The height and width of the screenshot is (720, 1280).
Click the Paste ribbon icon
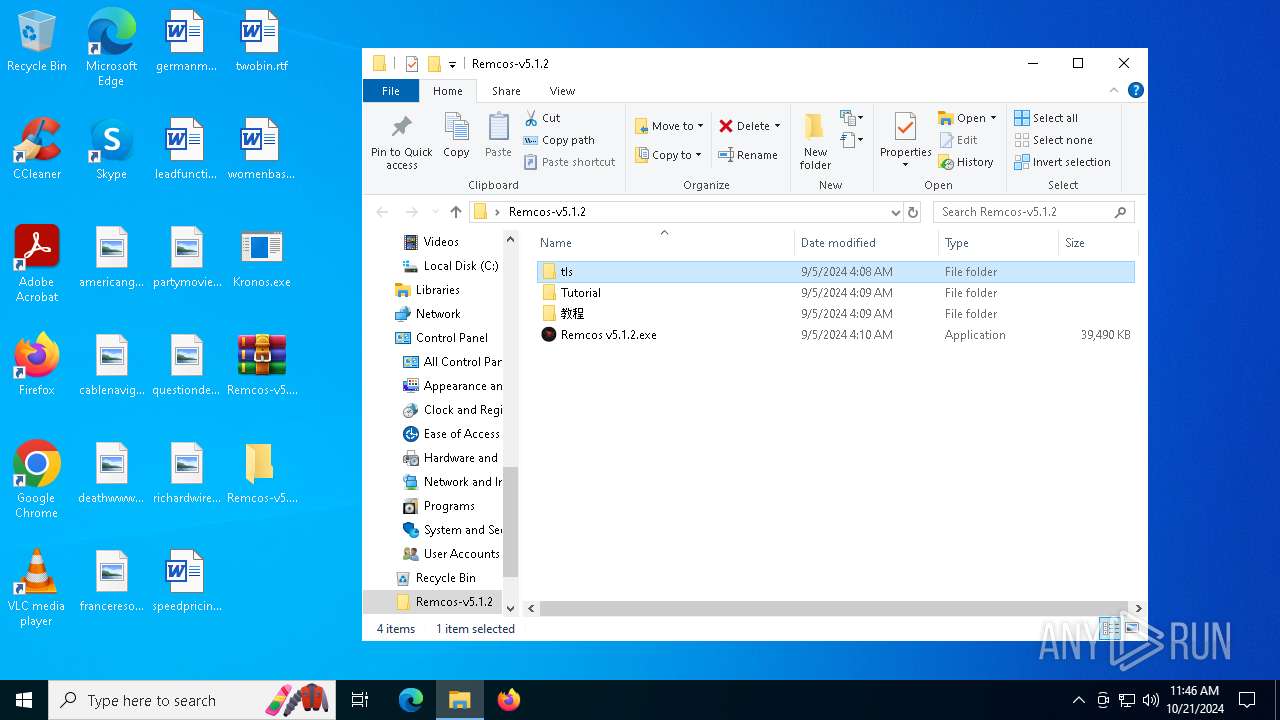coord(498,128)
